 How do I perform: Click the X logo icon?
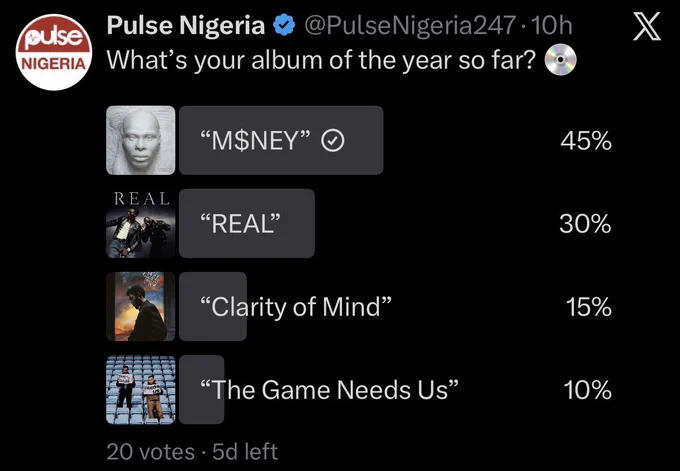647,26
